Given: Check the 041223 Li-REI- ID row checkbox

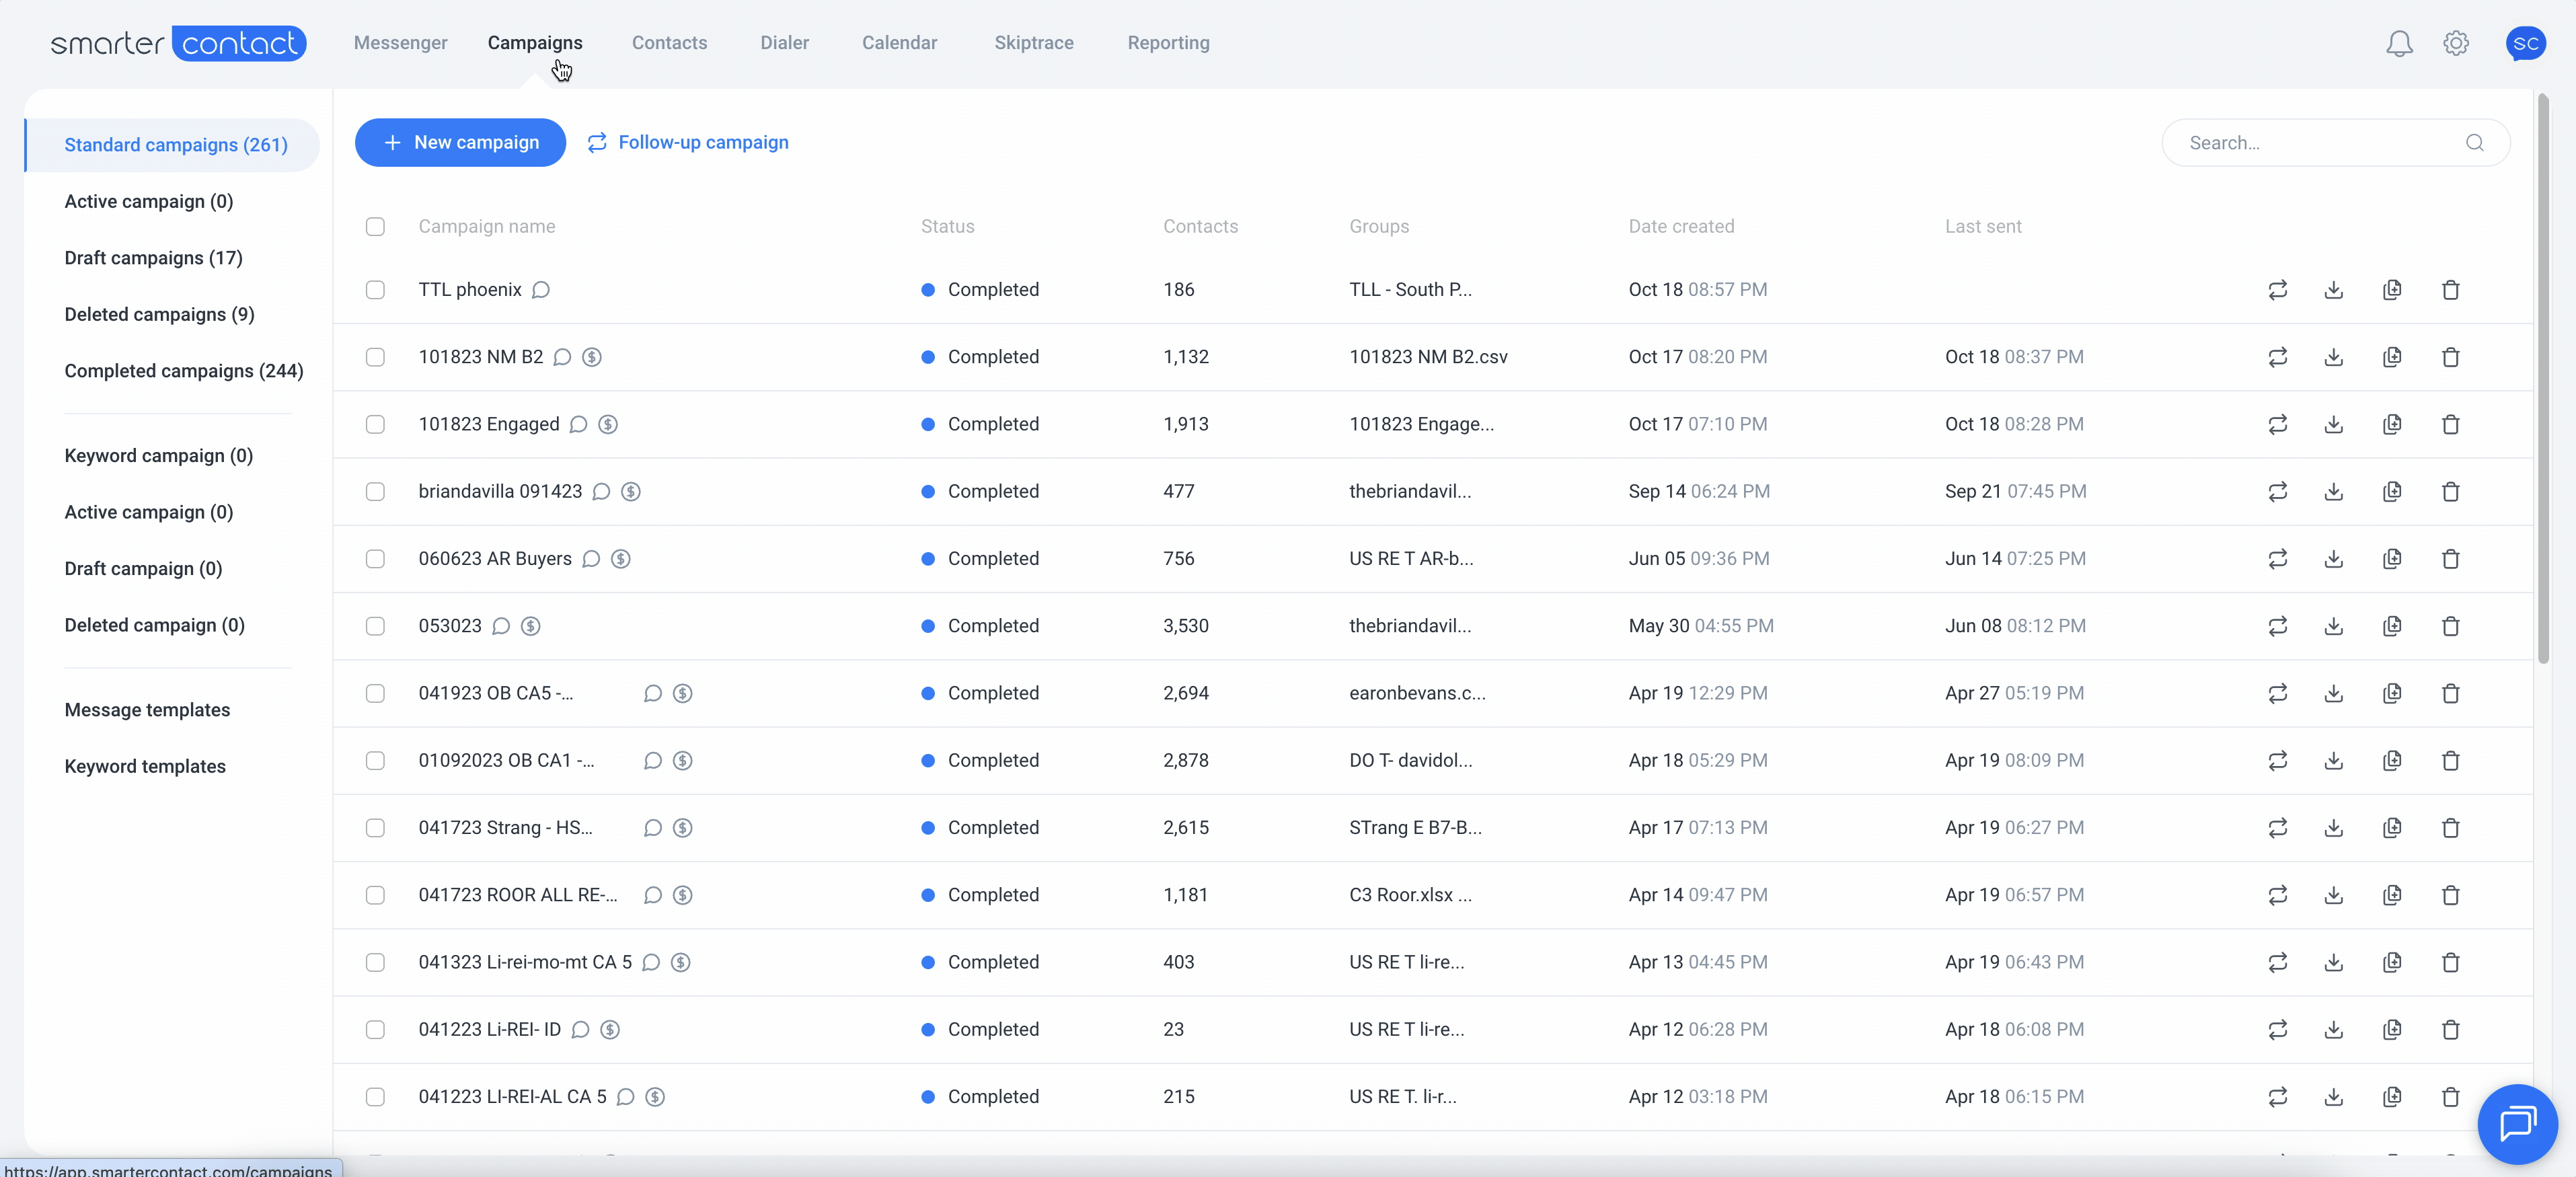Looking at the screenshot, I should pyautogui.click(x=375, y=1029).
